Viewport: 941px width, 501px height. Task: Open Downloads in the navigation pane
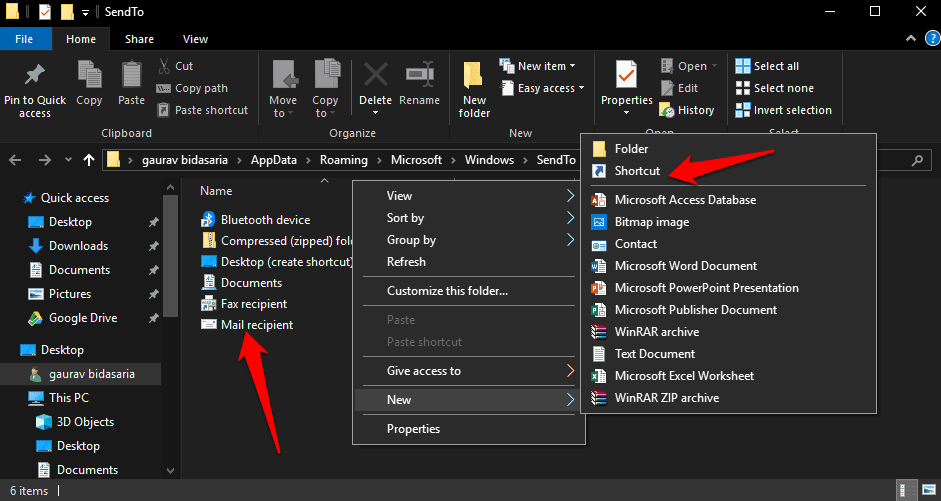(78, 246)
